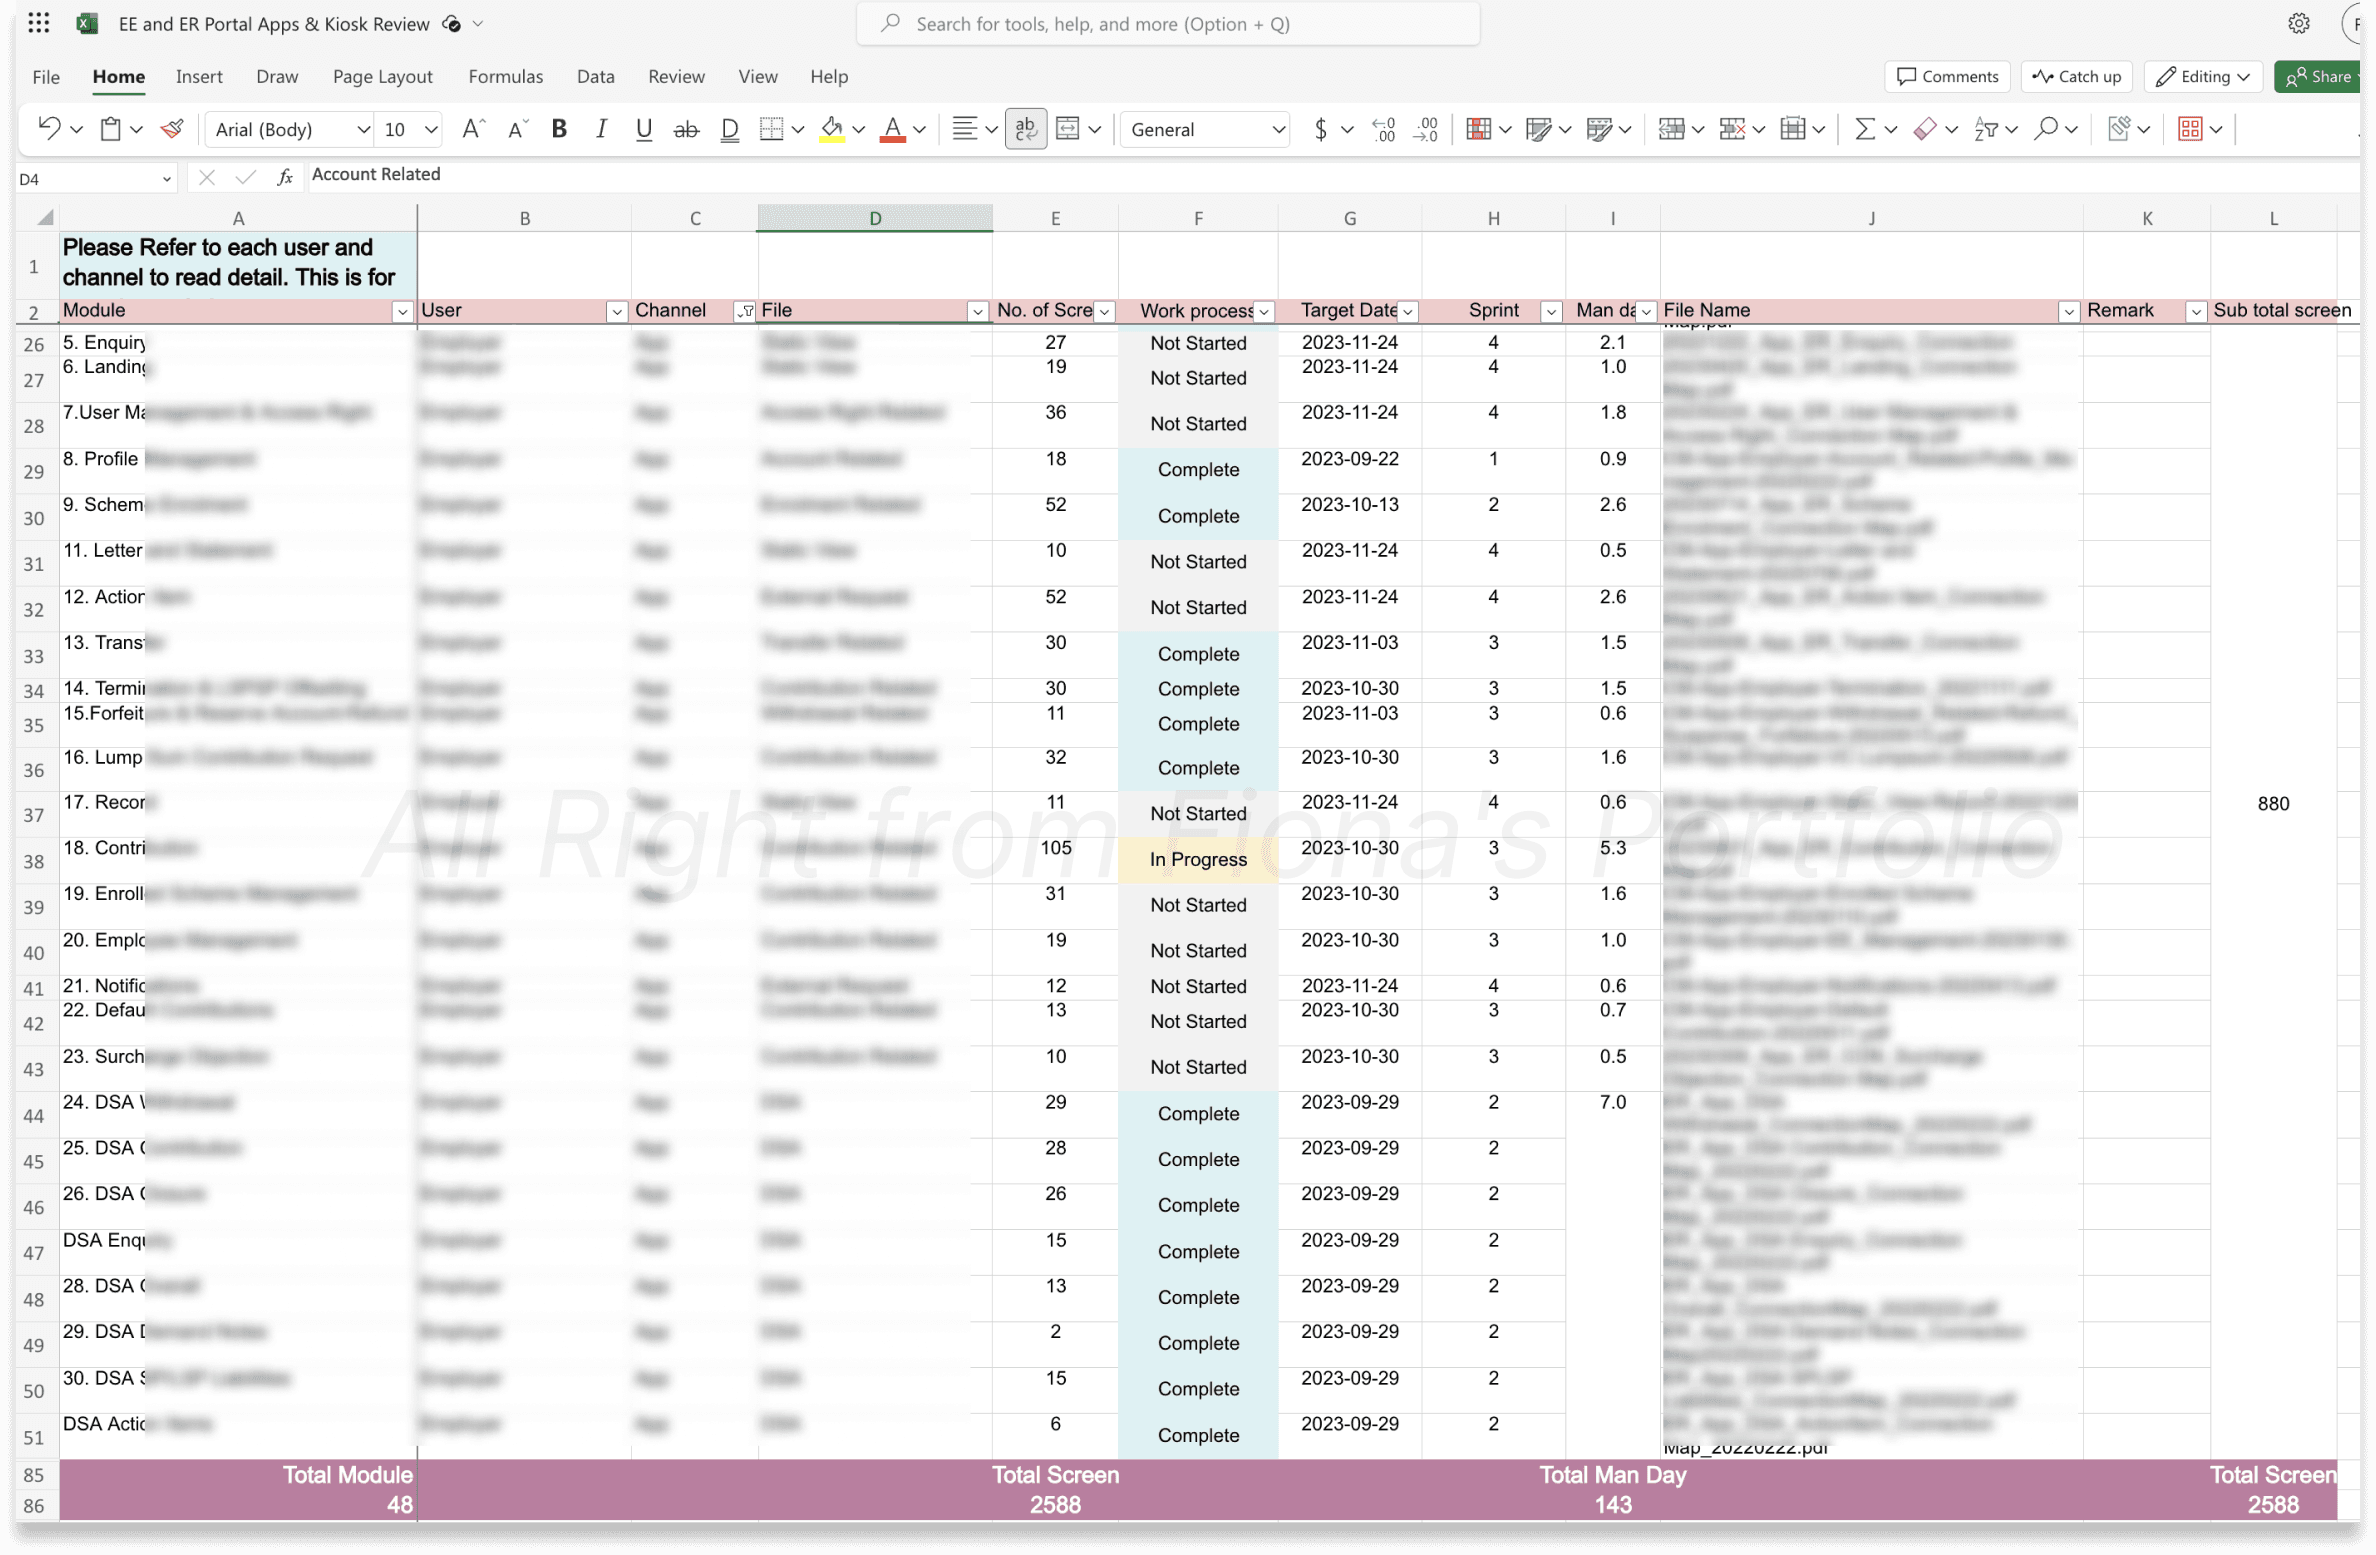
Task: Toggle the Wrap Text button
Action: pyautogui.click(x=1026, y=129)
